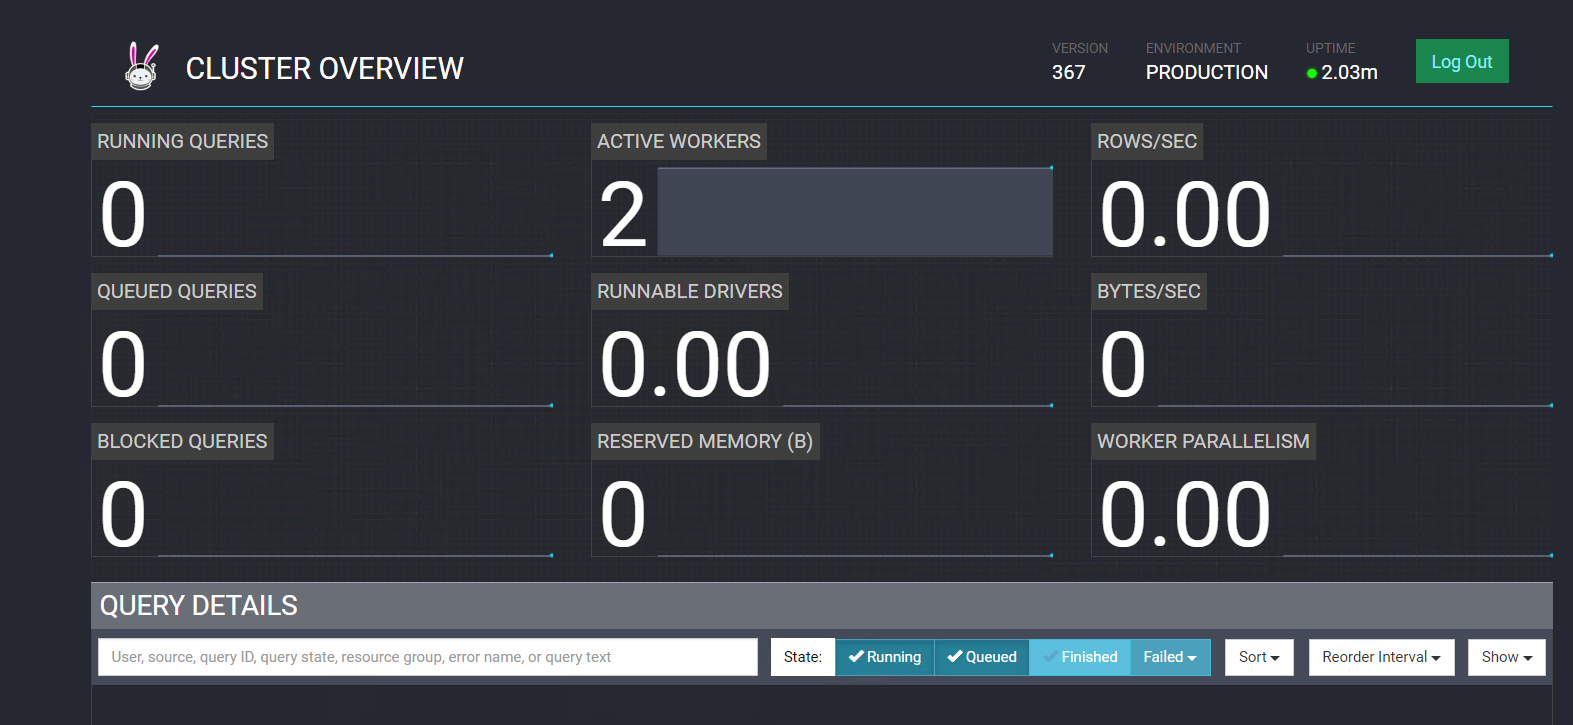Viewport: 1573px width, 725px height.
Task: Toggle the Running state filter
Action: coord(884,657)
